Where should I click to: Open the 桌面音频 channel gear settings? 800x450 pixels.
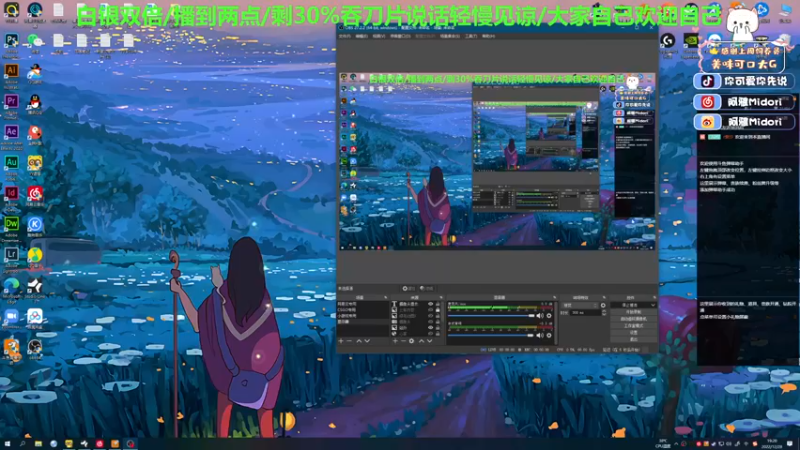tap(549, 335)
